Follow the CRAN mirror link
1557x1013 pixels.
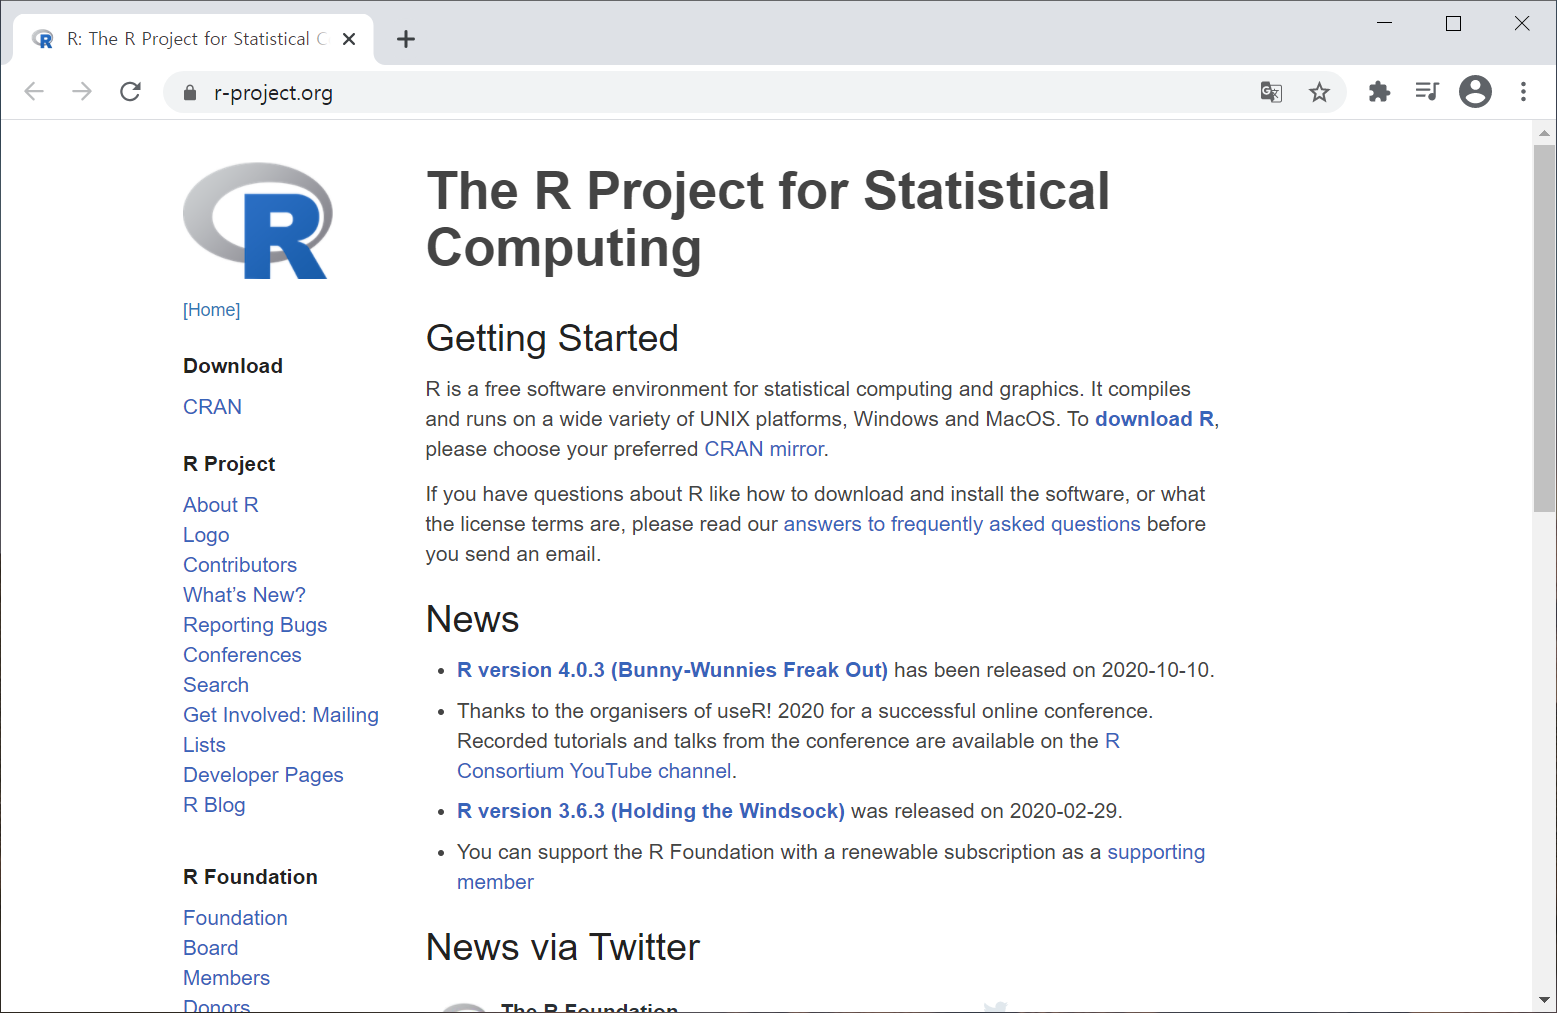tap(764, 449)
